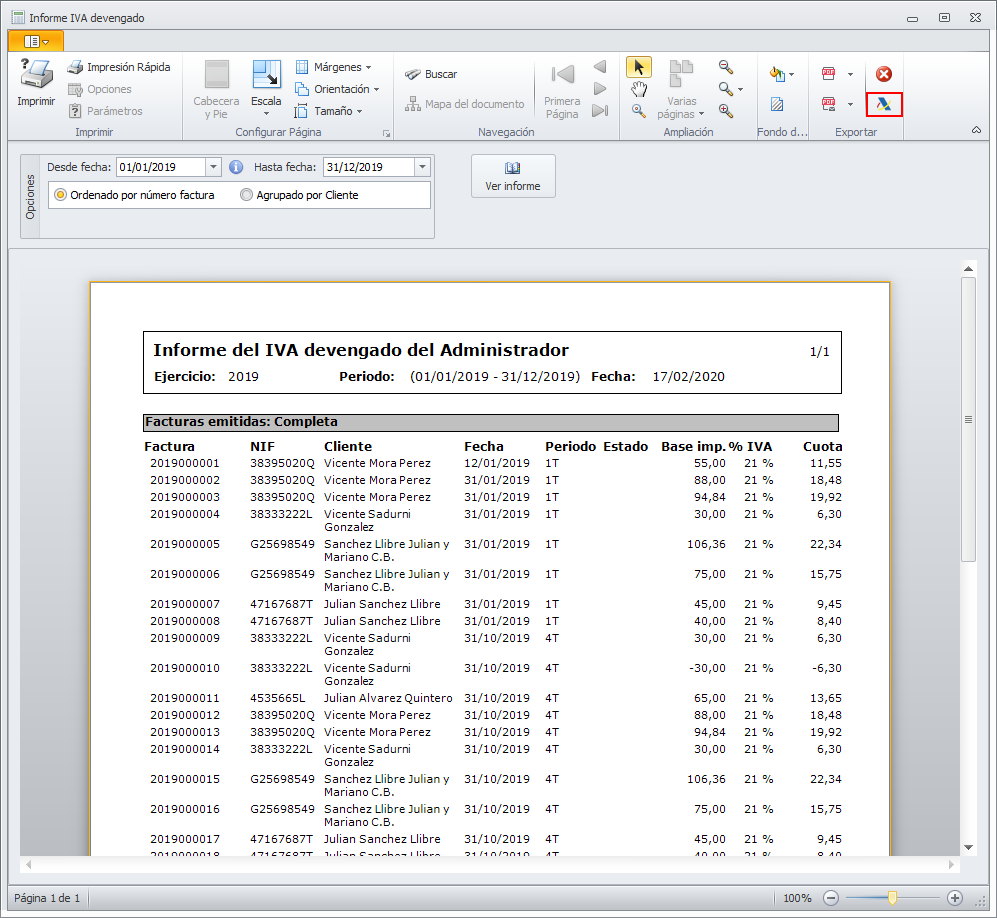Viewport: 997px width, 918px height.
Task: Activate the arrow pointer tool
Action: click(639, 67)
